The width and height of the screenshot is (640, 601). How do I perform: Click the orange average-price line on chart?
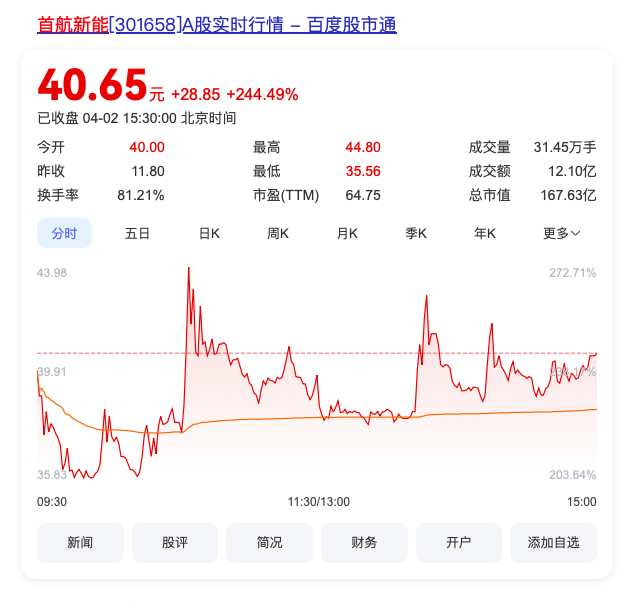(286, 418)
